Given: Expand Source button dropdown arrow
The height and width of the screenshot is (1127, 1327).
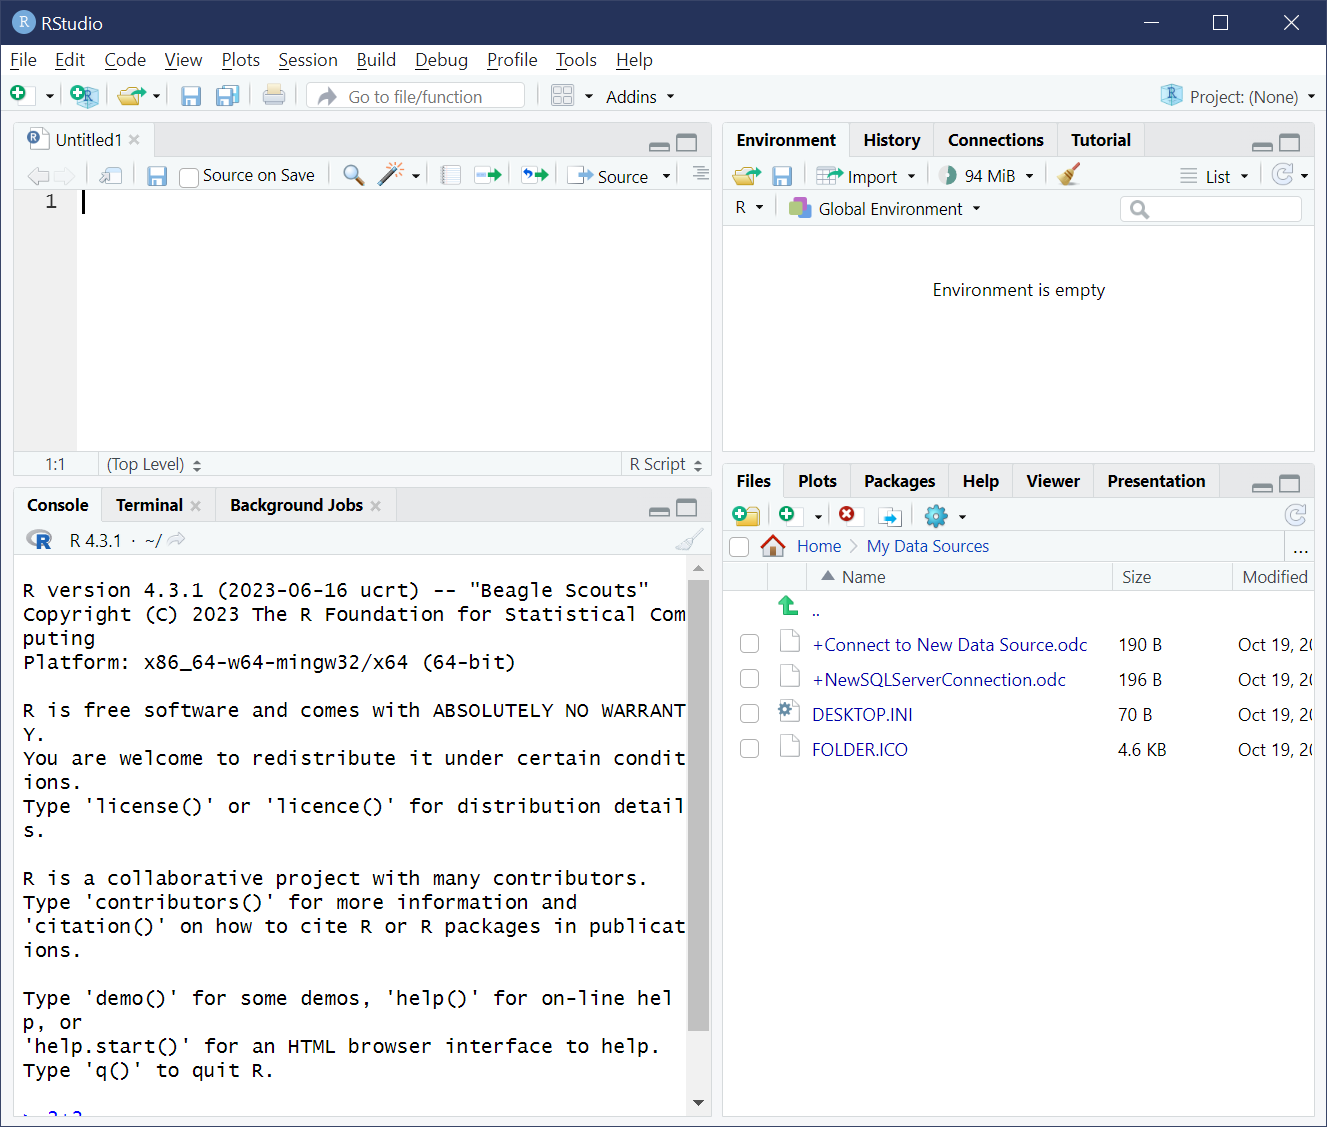Looking at the screenshot, I should [667, 177].
